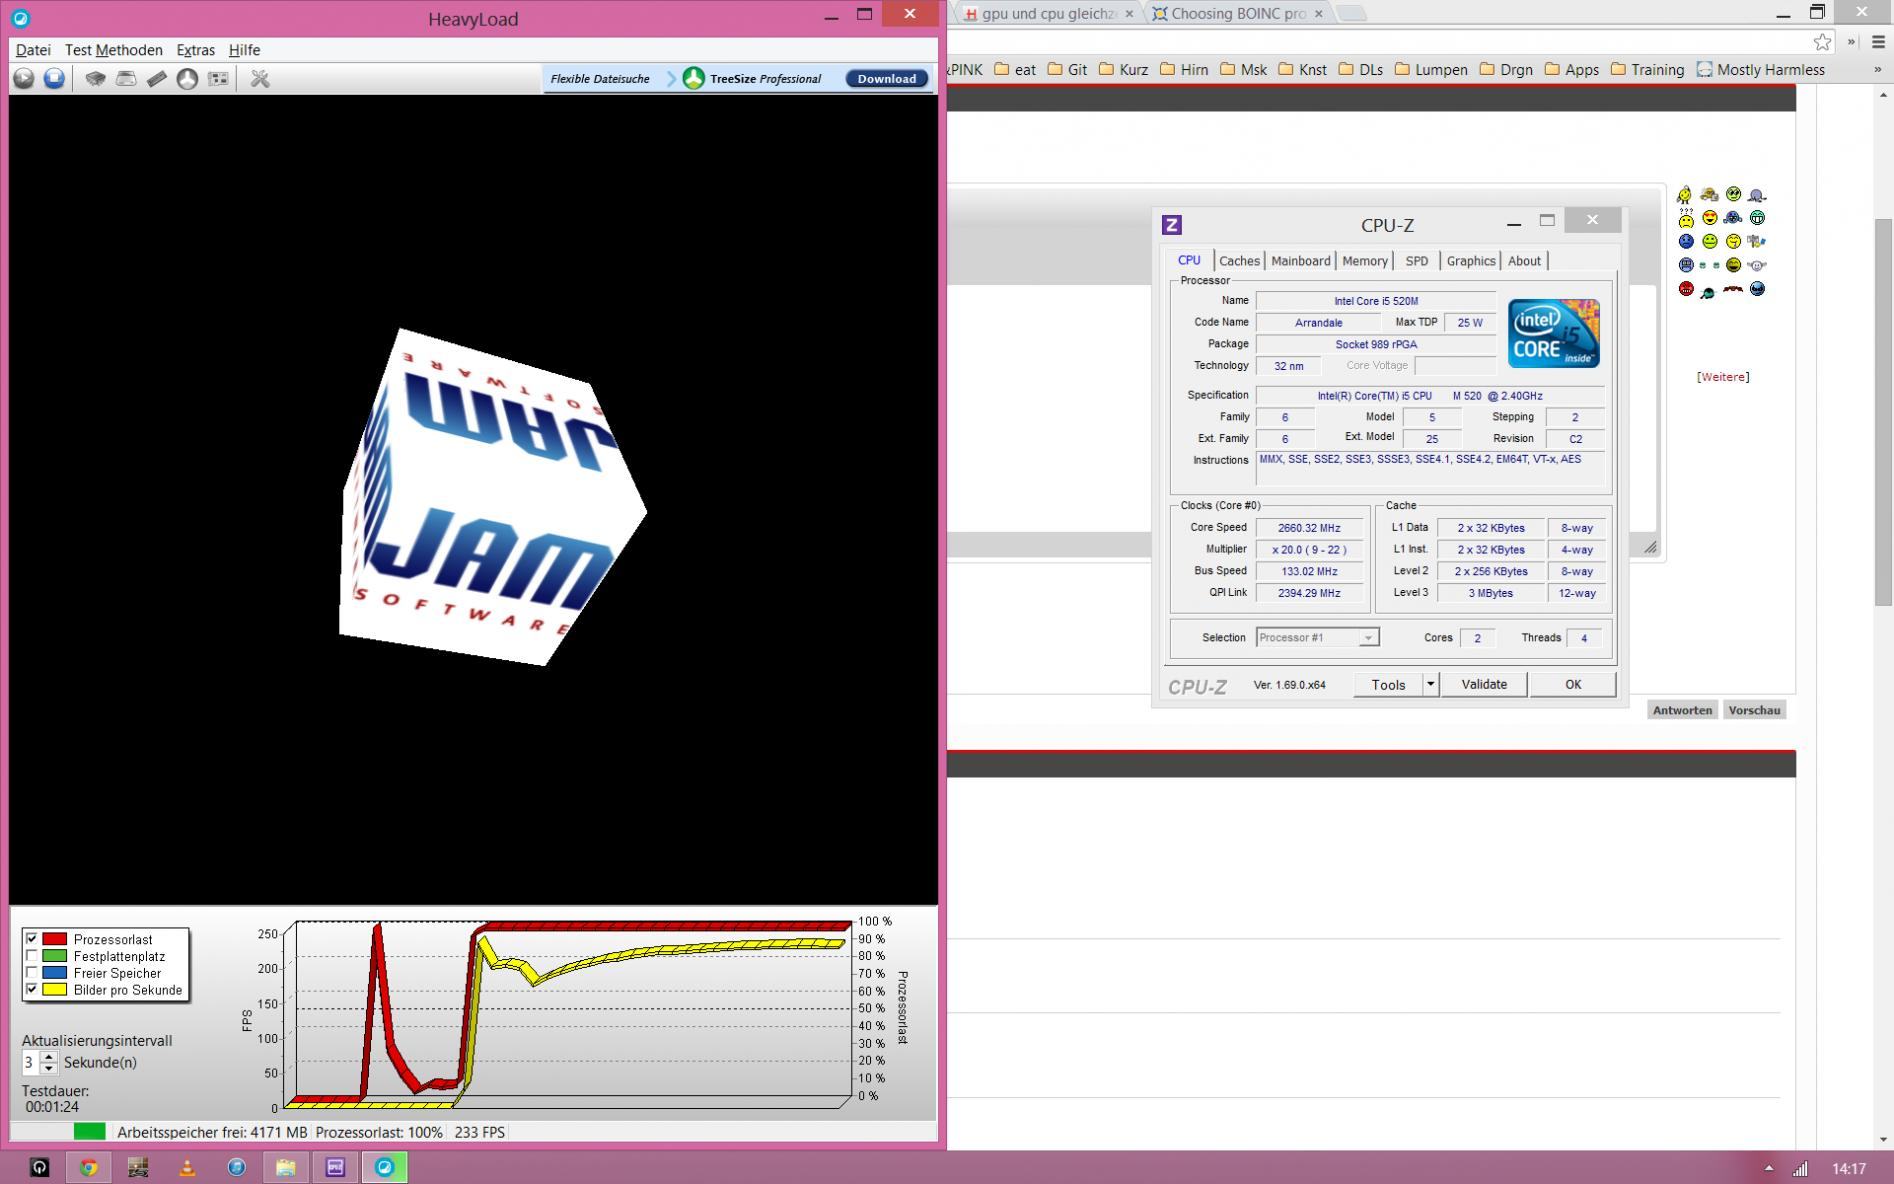The image size is (1894, 1184).
Task: Switch to the Caches tab in CPU-Z
Action: 1239,261
